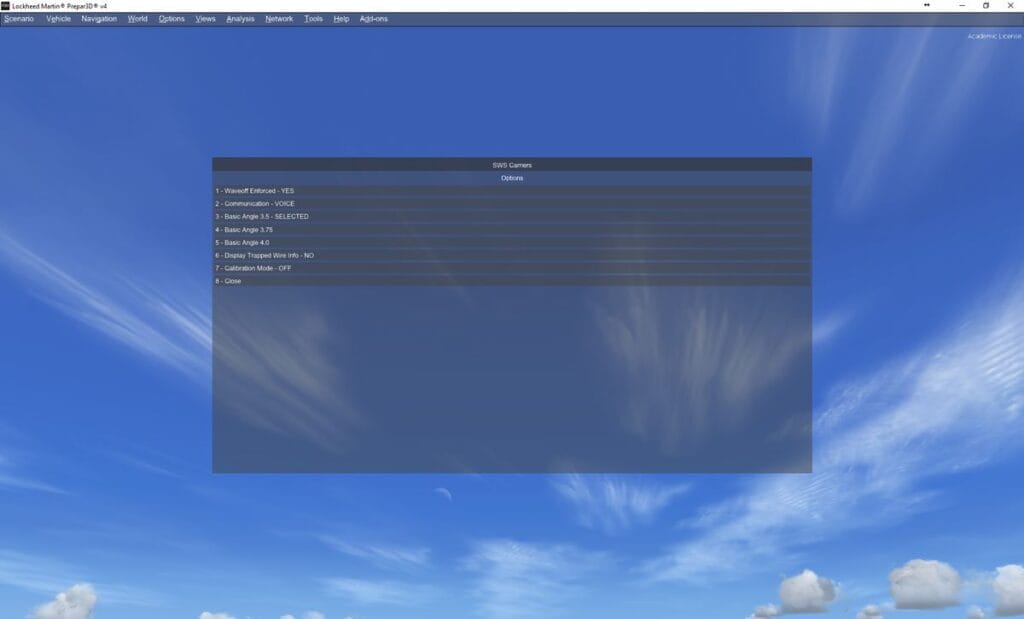Open the Help menu

(341, 19)
